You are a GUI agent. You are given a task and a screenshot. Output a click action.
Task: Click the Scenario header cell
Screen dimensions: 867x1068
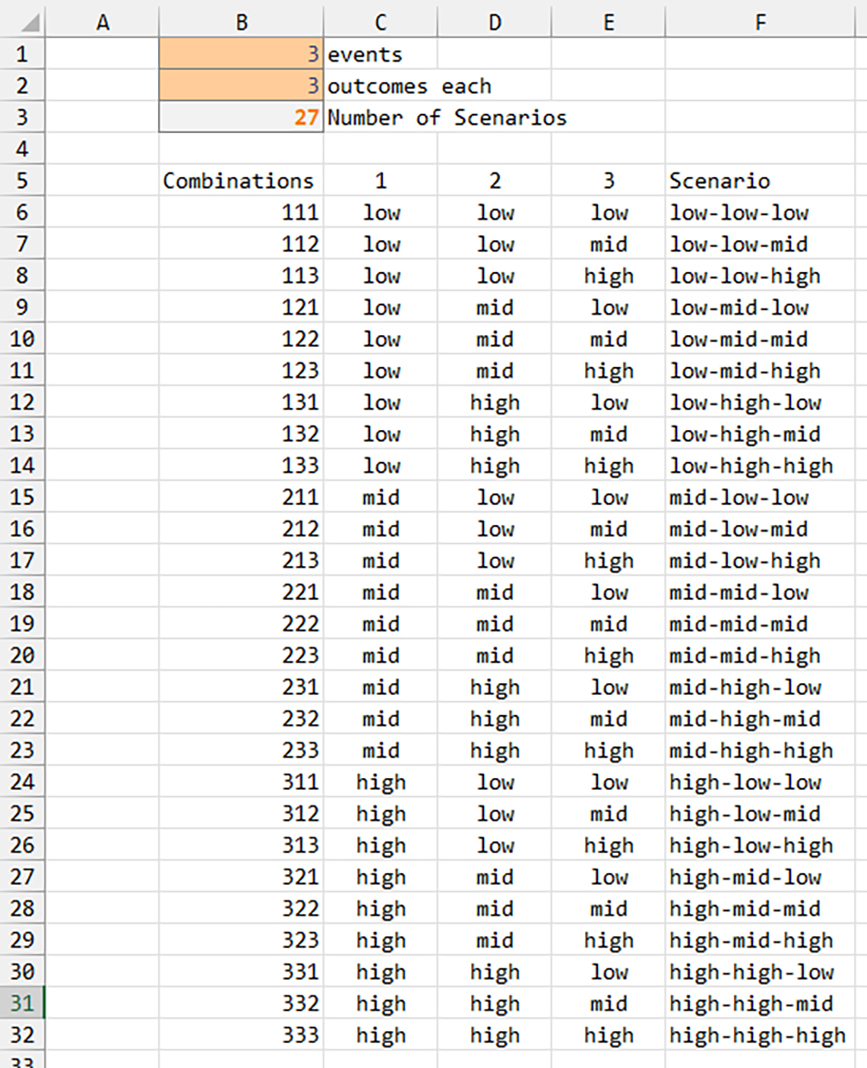(760, 181)
